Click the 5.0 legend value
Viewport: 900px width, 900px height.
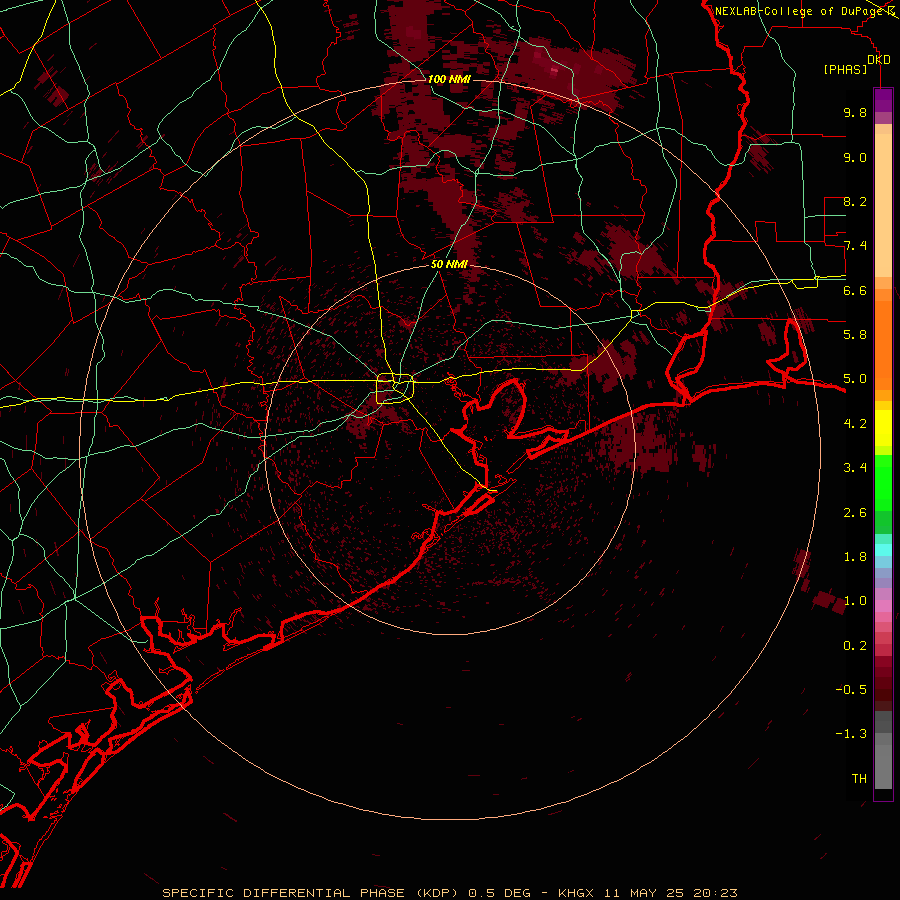855,379
